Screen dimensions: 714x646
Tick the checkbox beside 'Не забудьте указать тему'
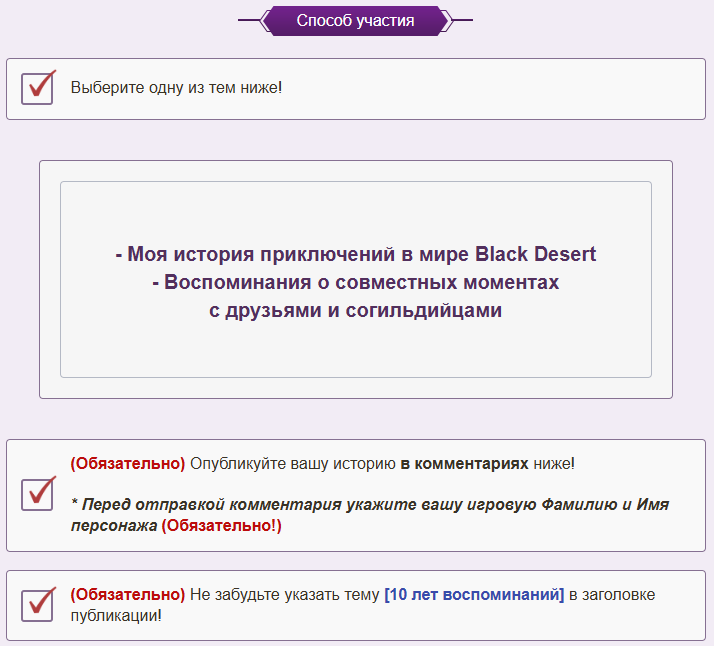click(37, 605)
